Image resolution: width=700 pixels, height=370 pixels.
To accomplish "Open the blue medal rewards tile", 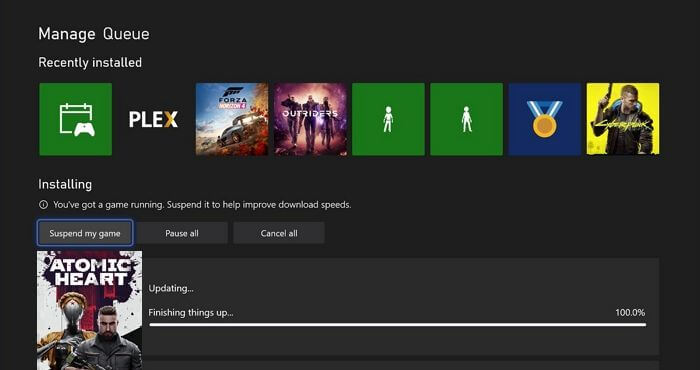I will coord(545,119).
